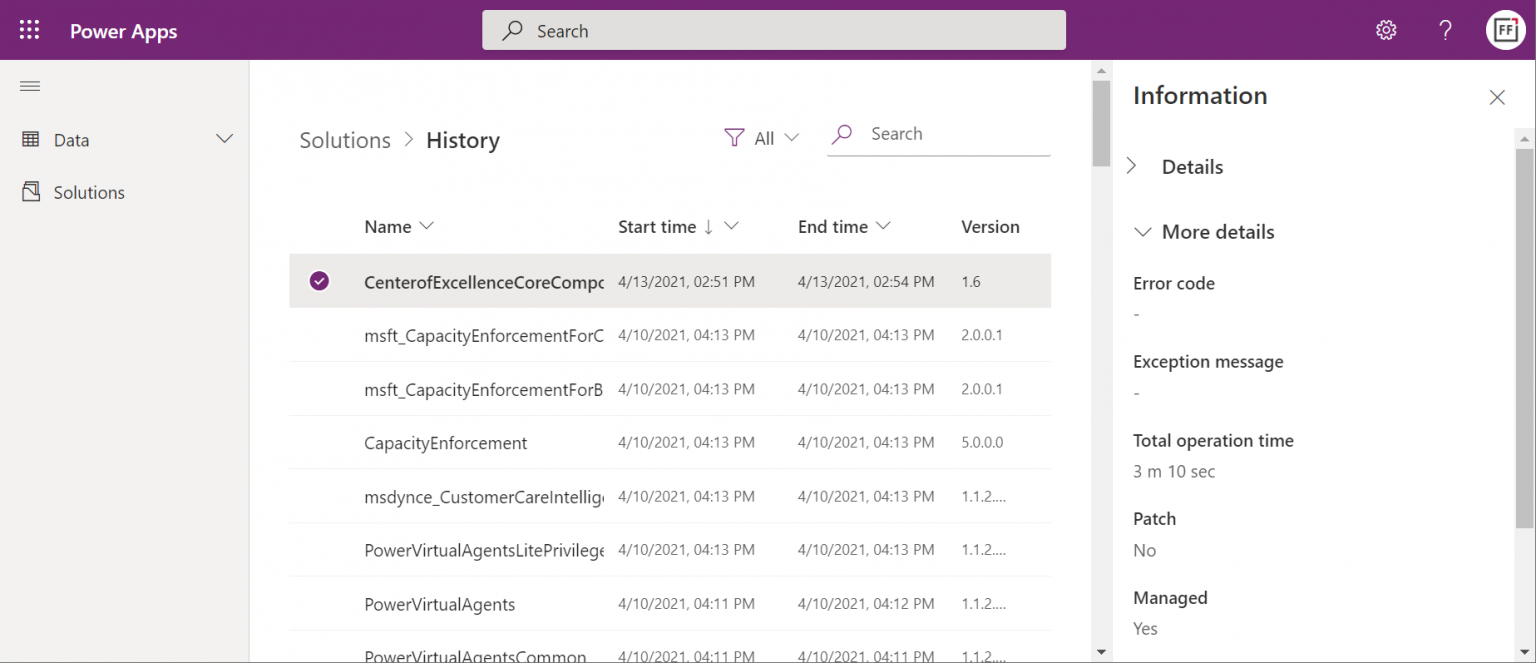Screen dimensions: 1536x663
Task: Click the magnifier icon in History search
Action: point(842,133)
